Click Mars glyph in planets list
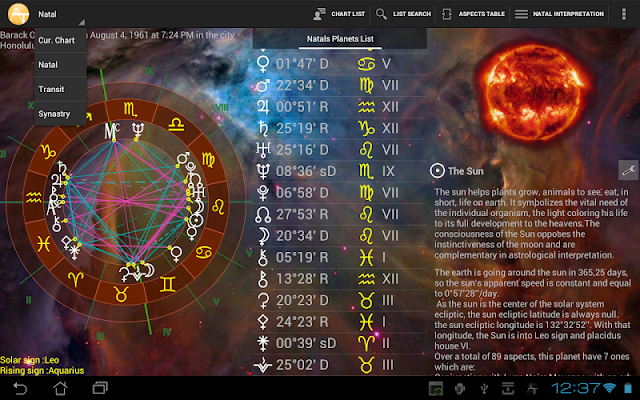The image size is (640, 400). click(263, 85)
